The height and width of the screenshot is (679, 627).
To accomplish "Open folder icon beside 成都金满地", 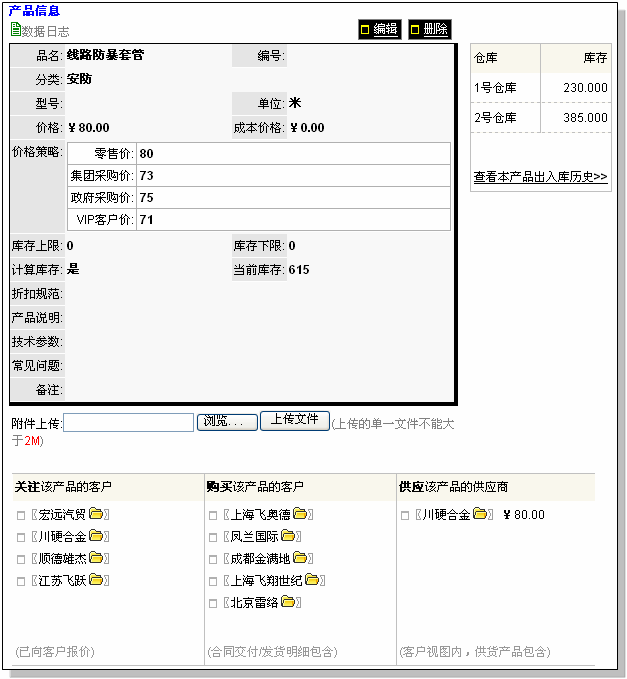I will point(301,559).
